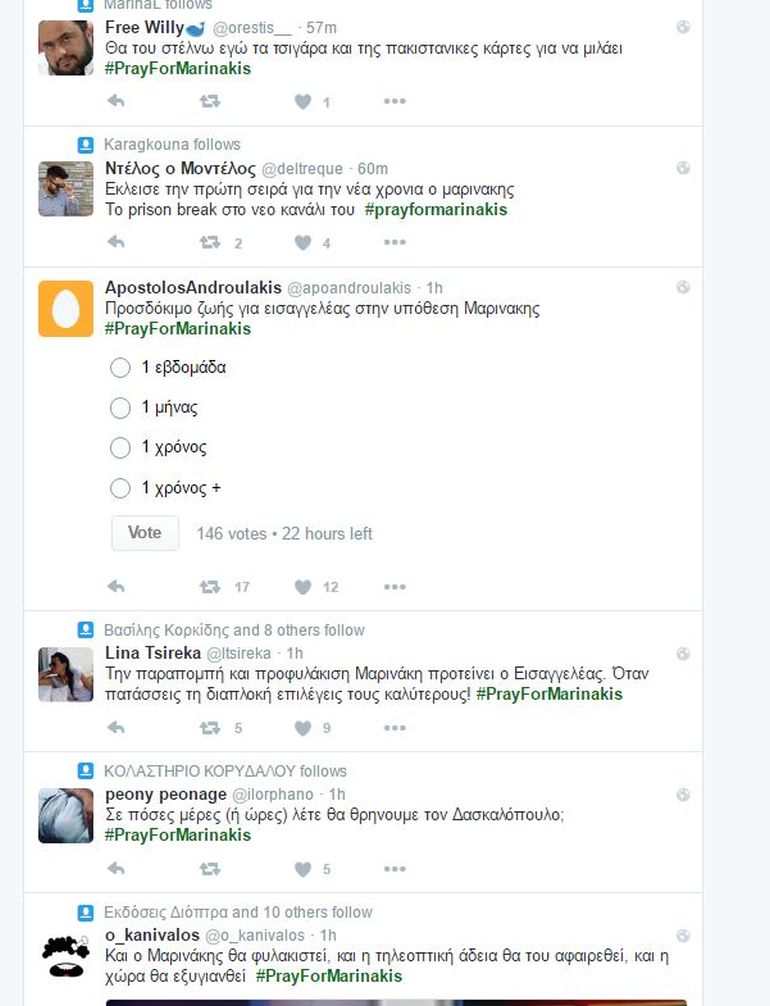
Task: Click the globe icon on Lina Tsireka's tweet
Action: coord(683,654)
